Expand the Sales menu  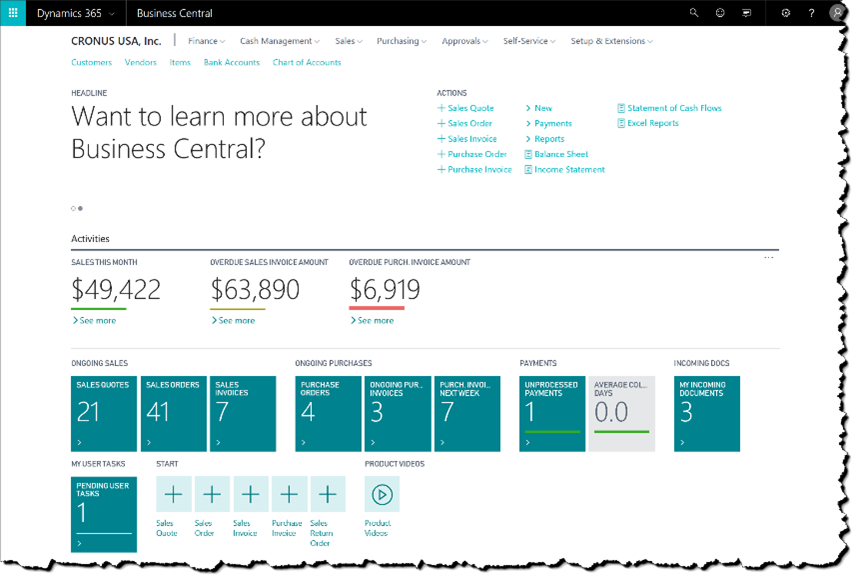click(x=349, y=41)
